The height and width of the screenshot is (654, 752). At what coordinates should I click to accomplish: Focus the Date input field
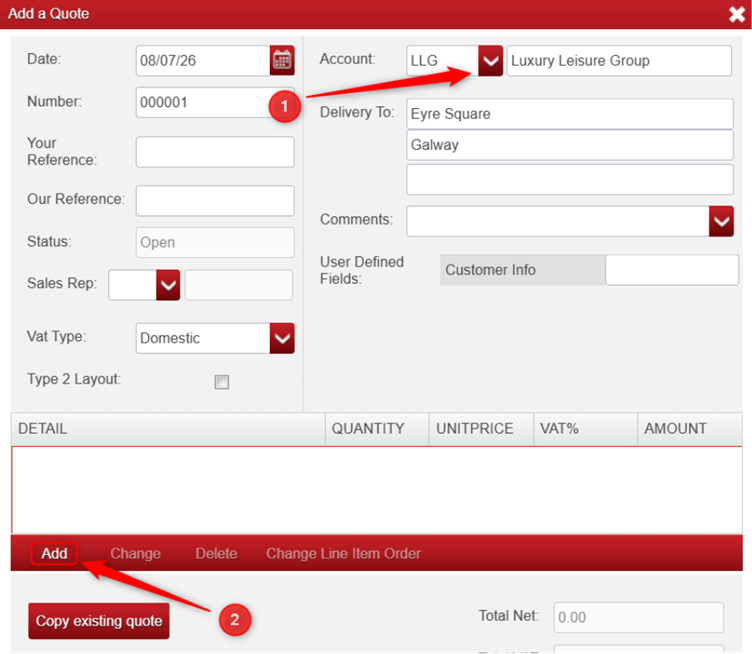pyautogui.click(x=203, y=60)
